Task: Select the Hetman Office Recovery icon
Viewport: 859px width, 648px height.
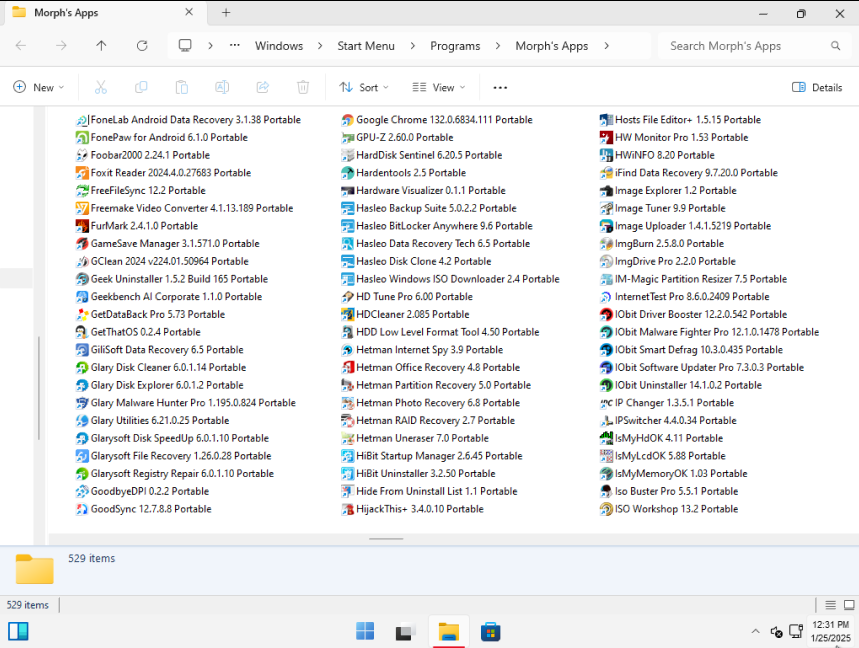Action: 347,368
